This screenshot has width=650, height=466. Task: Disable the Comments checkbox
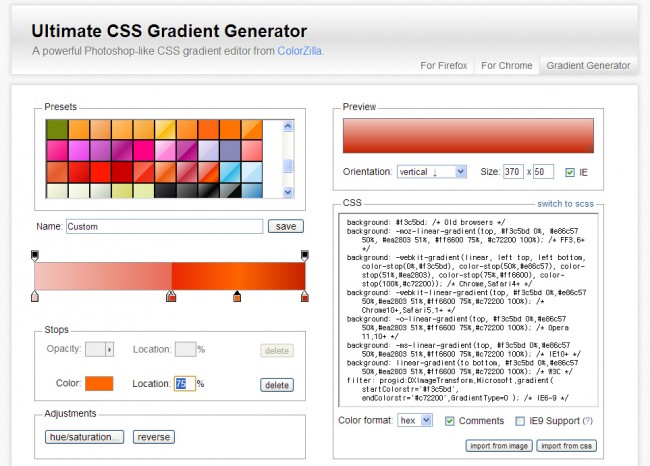click(450, 420)
